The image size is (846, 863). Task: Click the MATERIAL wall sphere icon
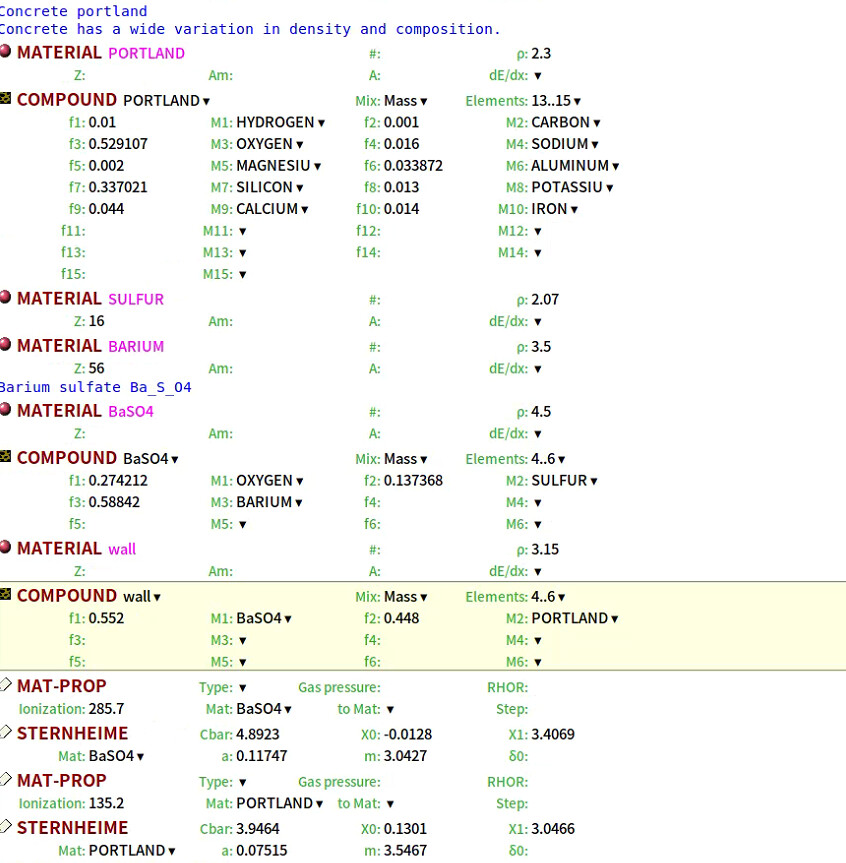pos(6,547)
